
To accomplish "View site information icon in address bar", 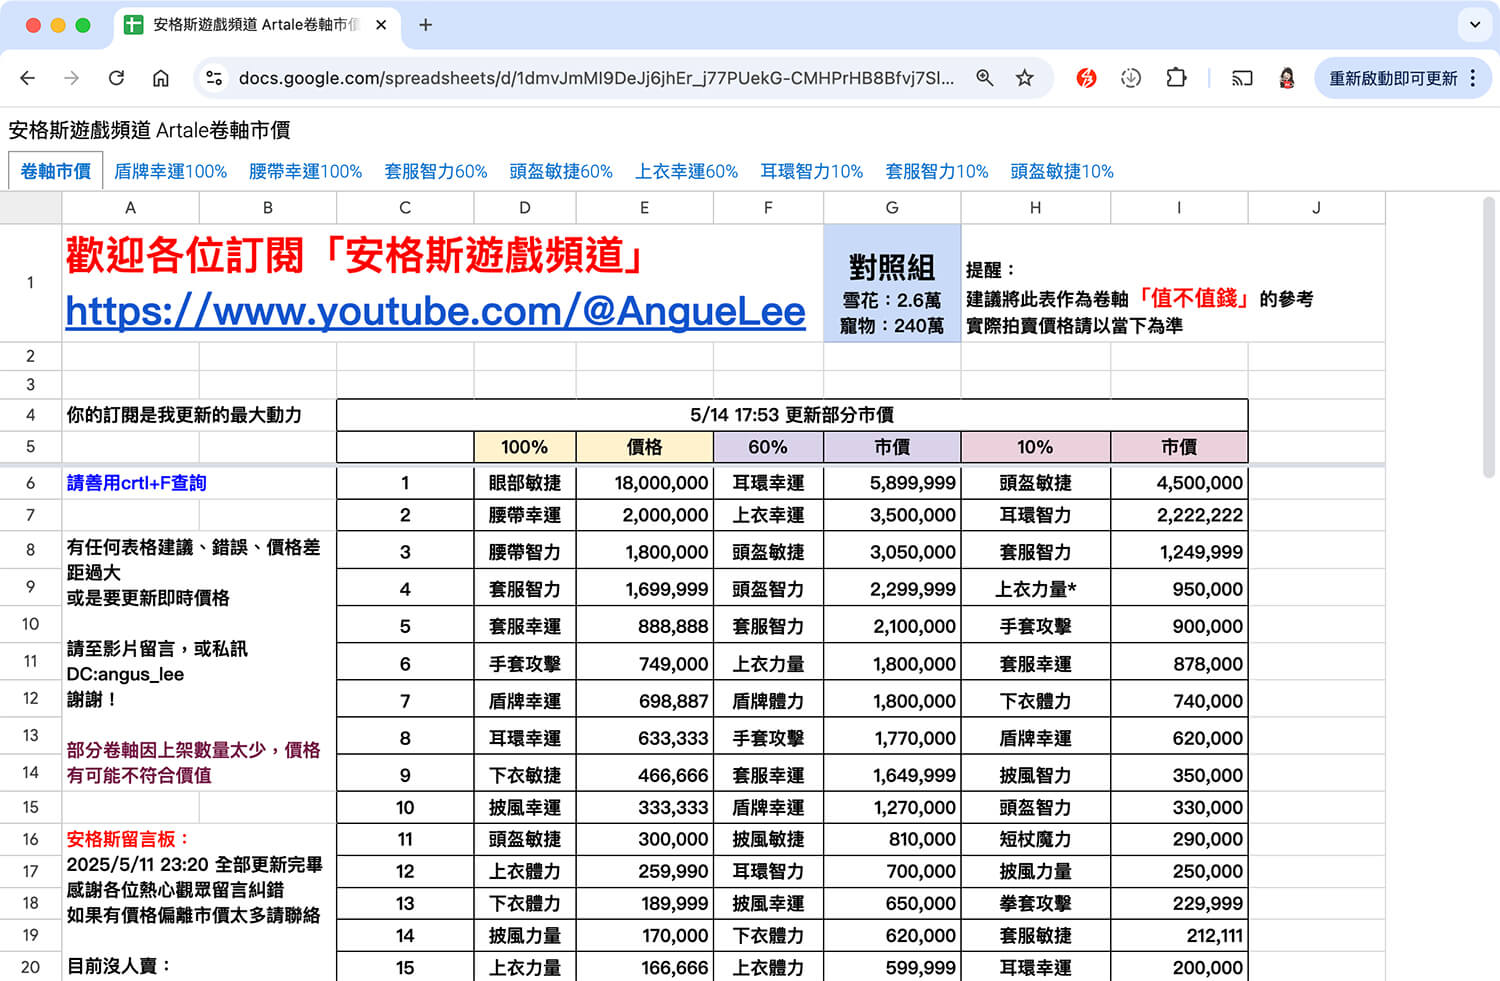I will coord(213,78).
